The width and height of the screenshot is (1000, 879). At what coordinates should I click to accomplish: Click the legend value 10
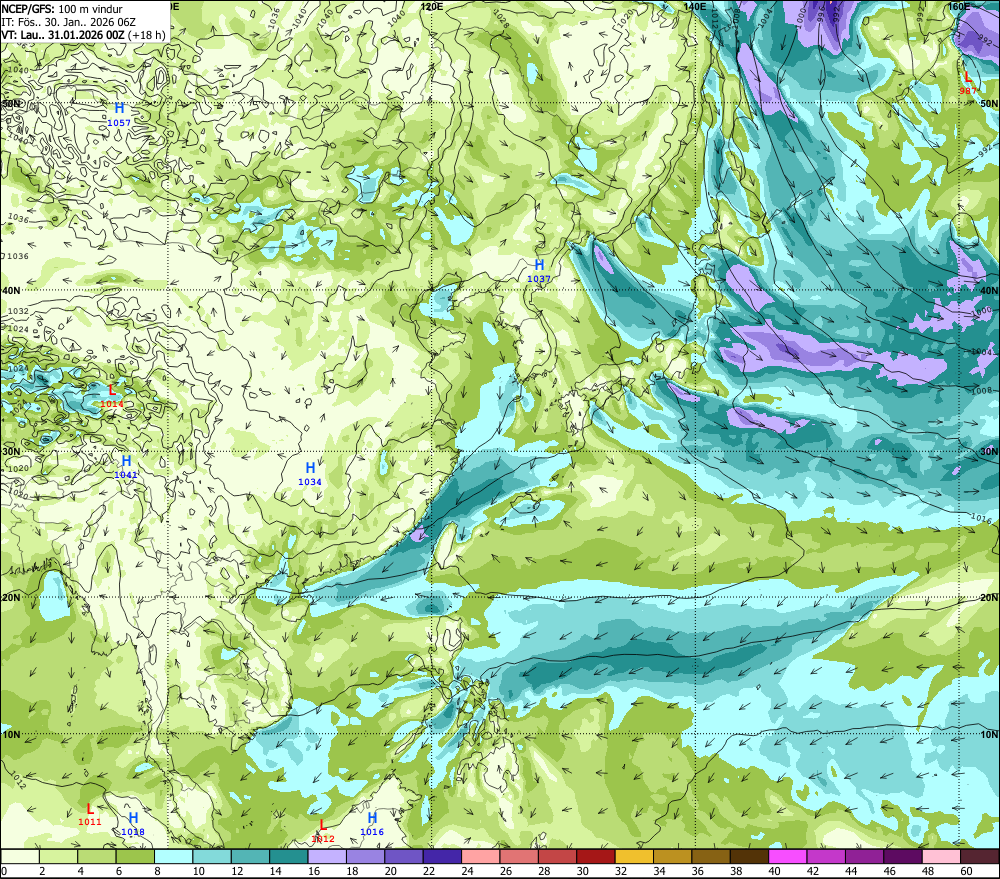coord(198,871)
